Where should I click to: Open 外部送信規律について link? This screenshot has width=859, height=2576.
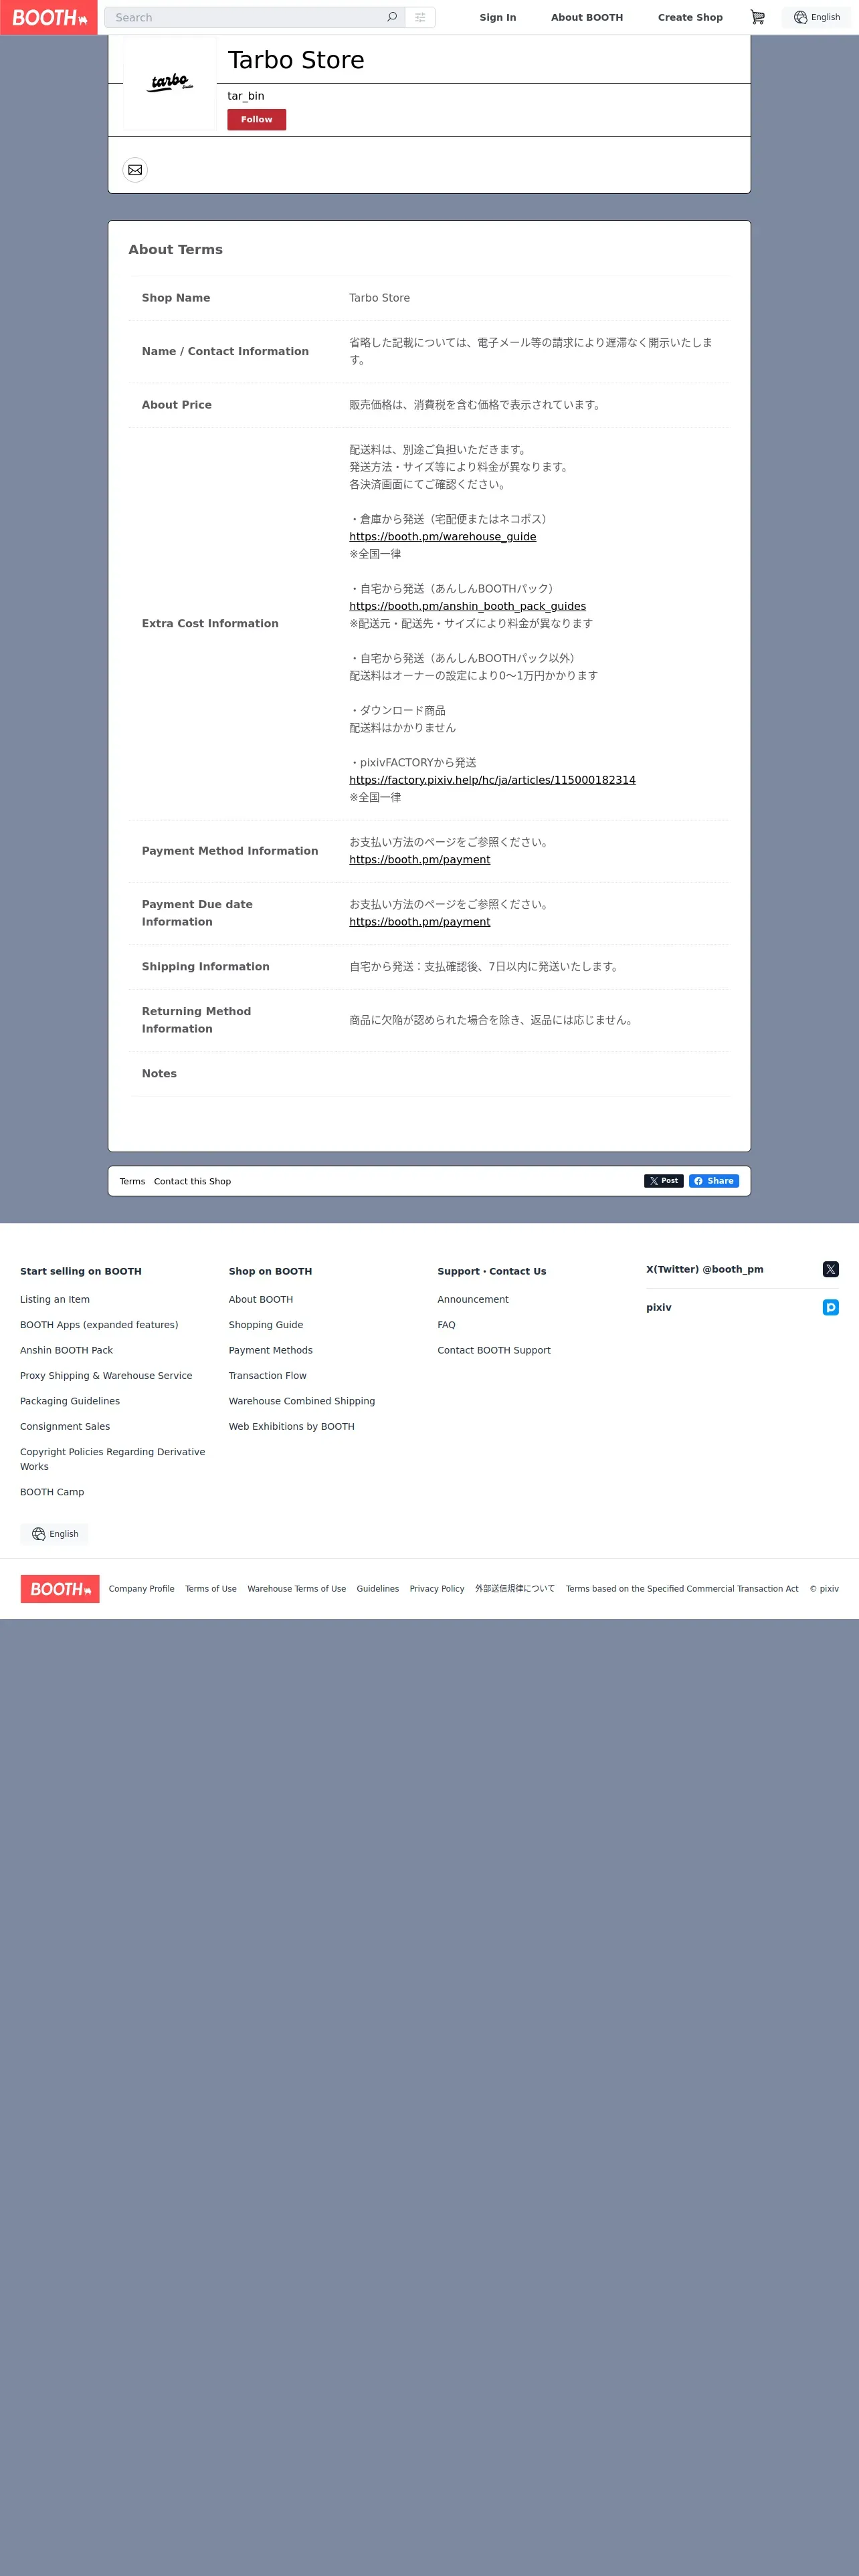click(x=515, y=1588)
